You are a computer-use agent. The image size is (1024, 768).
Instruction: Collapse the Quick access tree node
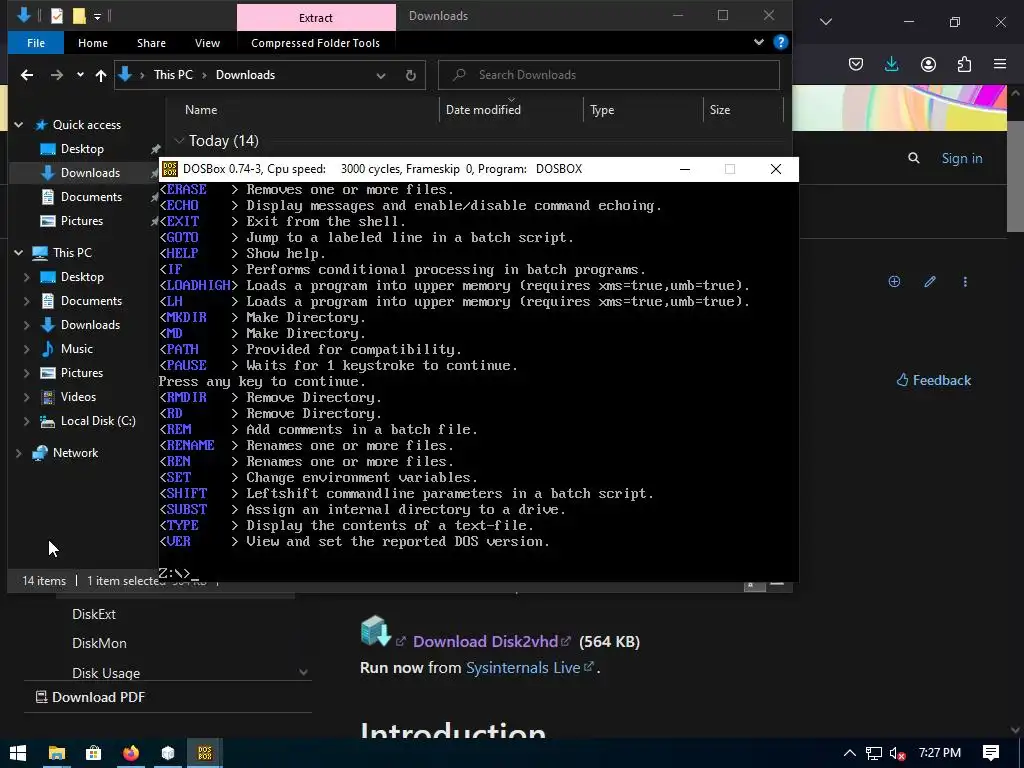tap(18, 125)
